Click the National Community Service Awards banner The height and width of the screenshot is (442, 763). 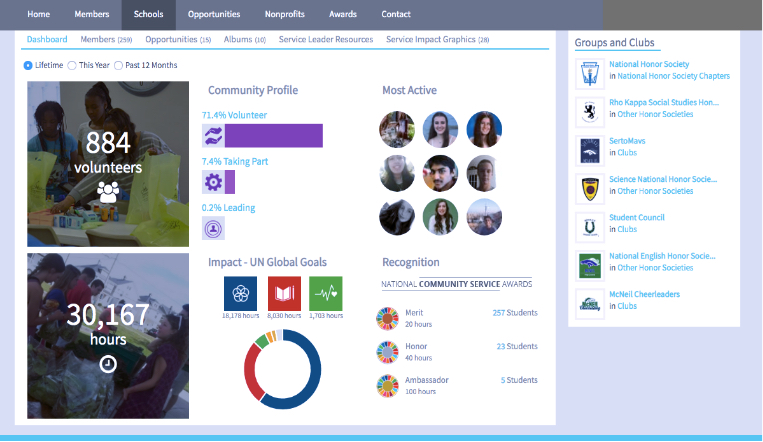point(456,284)
